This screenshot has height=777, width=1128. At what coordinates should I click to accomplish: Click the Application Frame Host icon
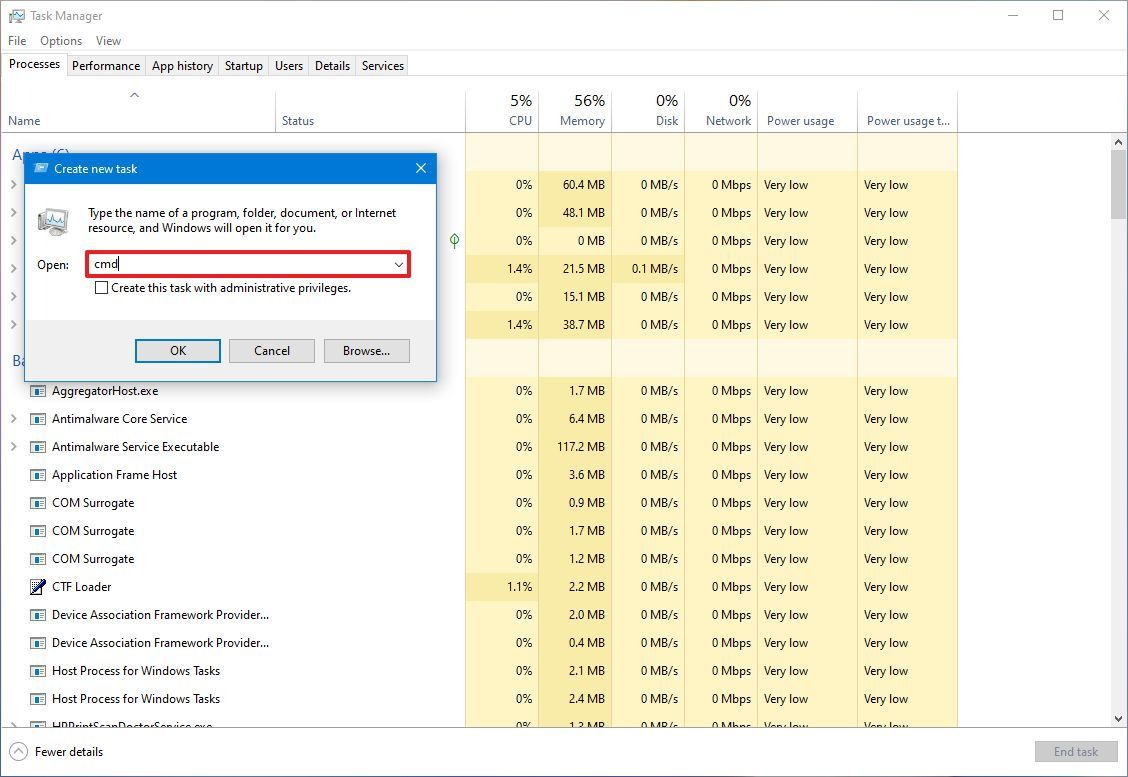click(40, 475)
